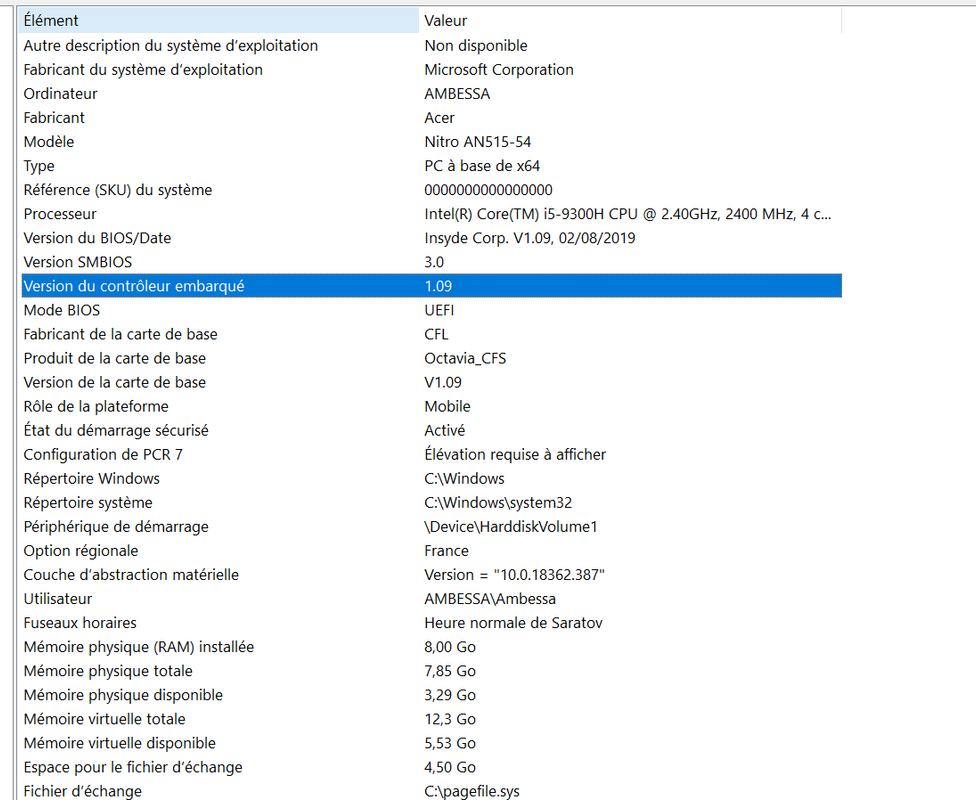Select the 'Couche d'abstraction matérielle' row

431,575
